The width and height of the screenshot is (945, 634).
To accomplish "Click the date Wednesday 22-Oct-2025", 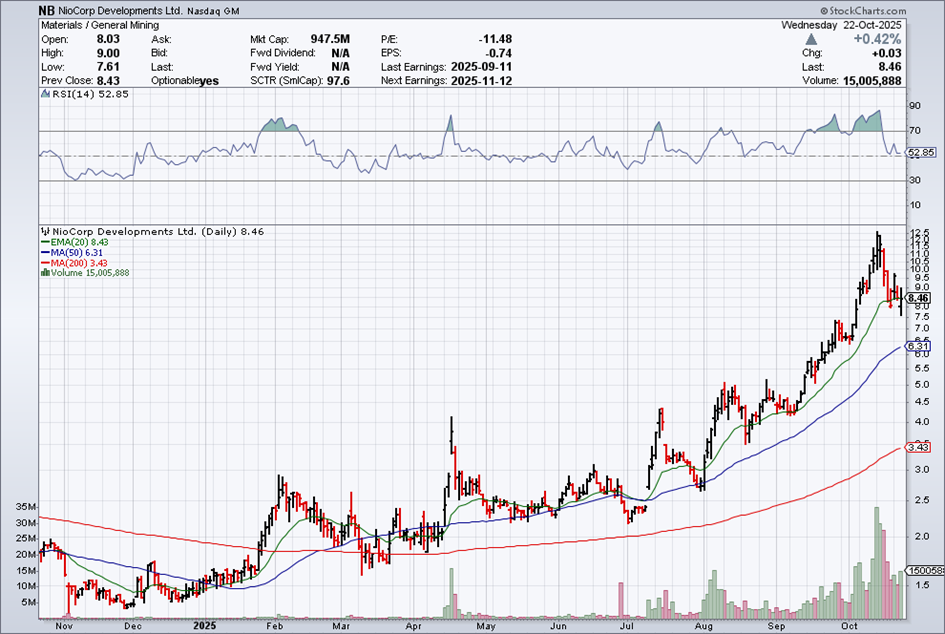I will (841, 25).
